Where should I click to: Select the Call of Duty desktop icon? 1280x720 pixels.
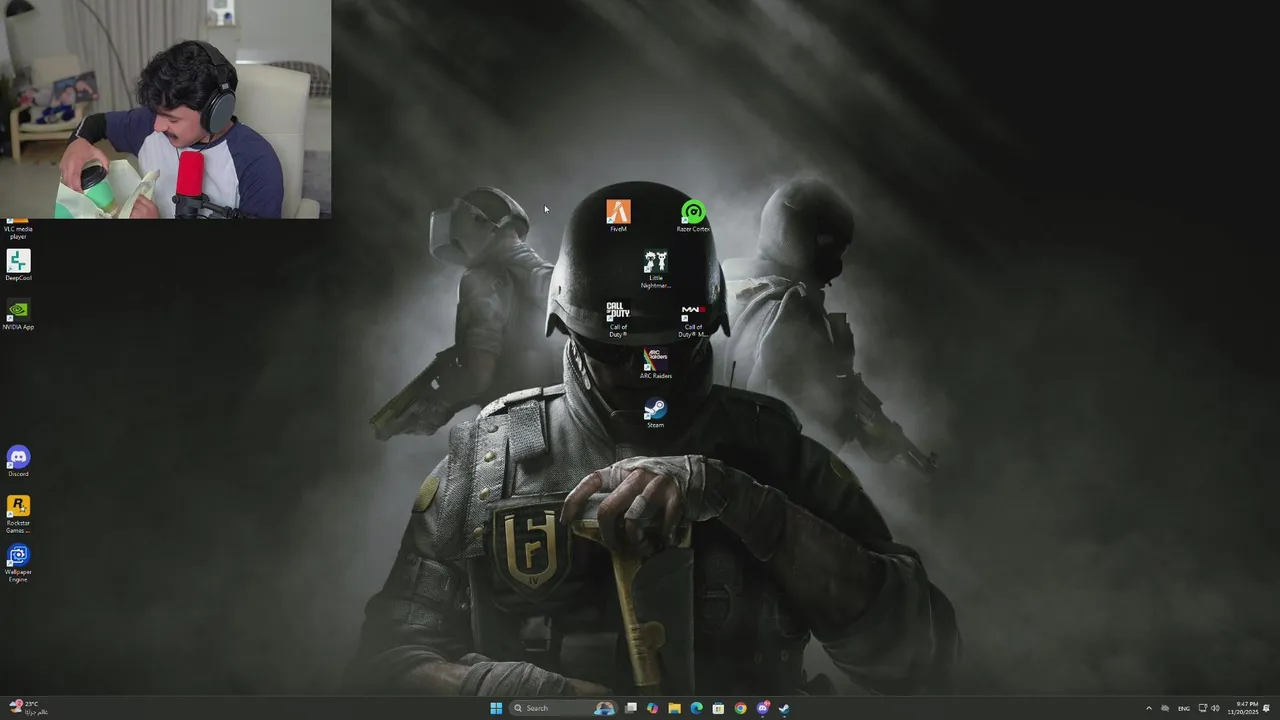point(618,318)
